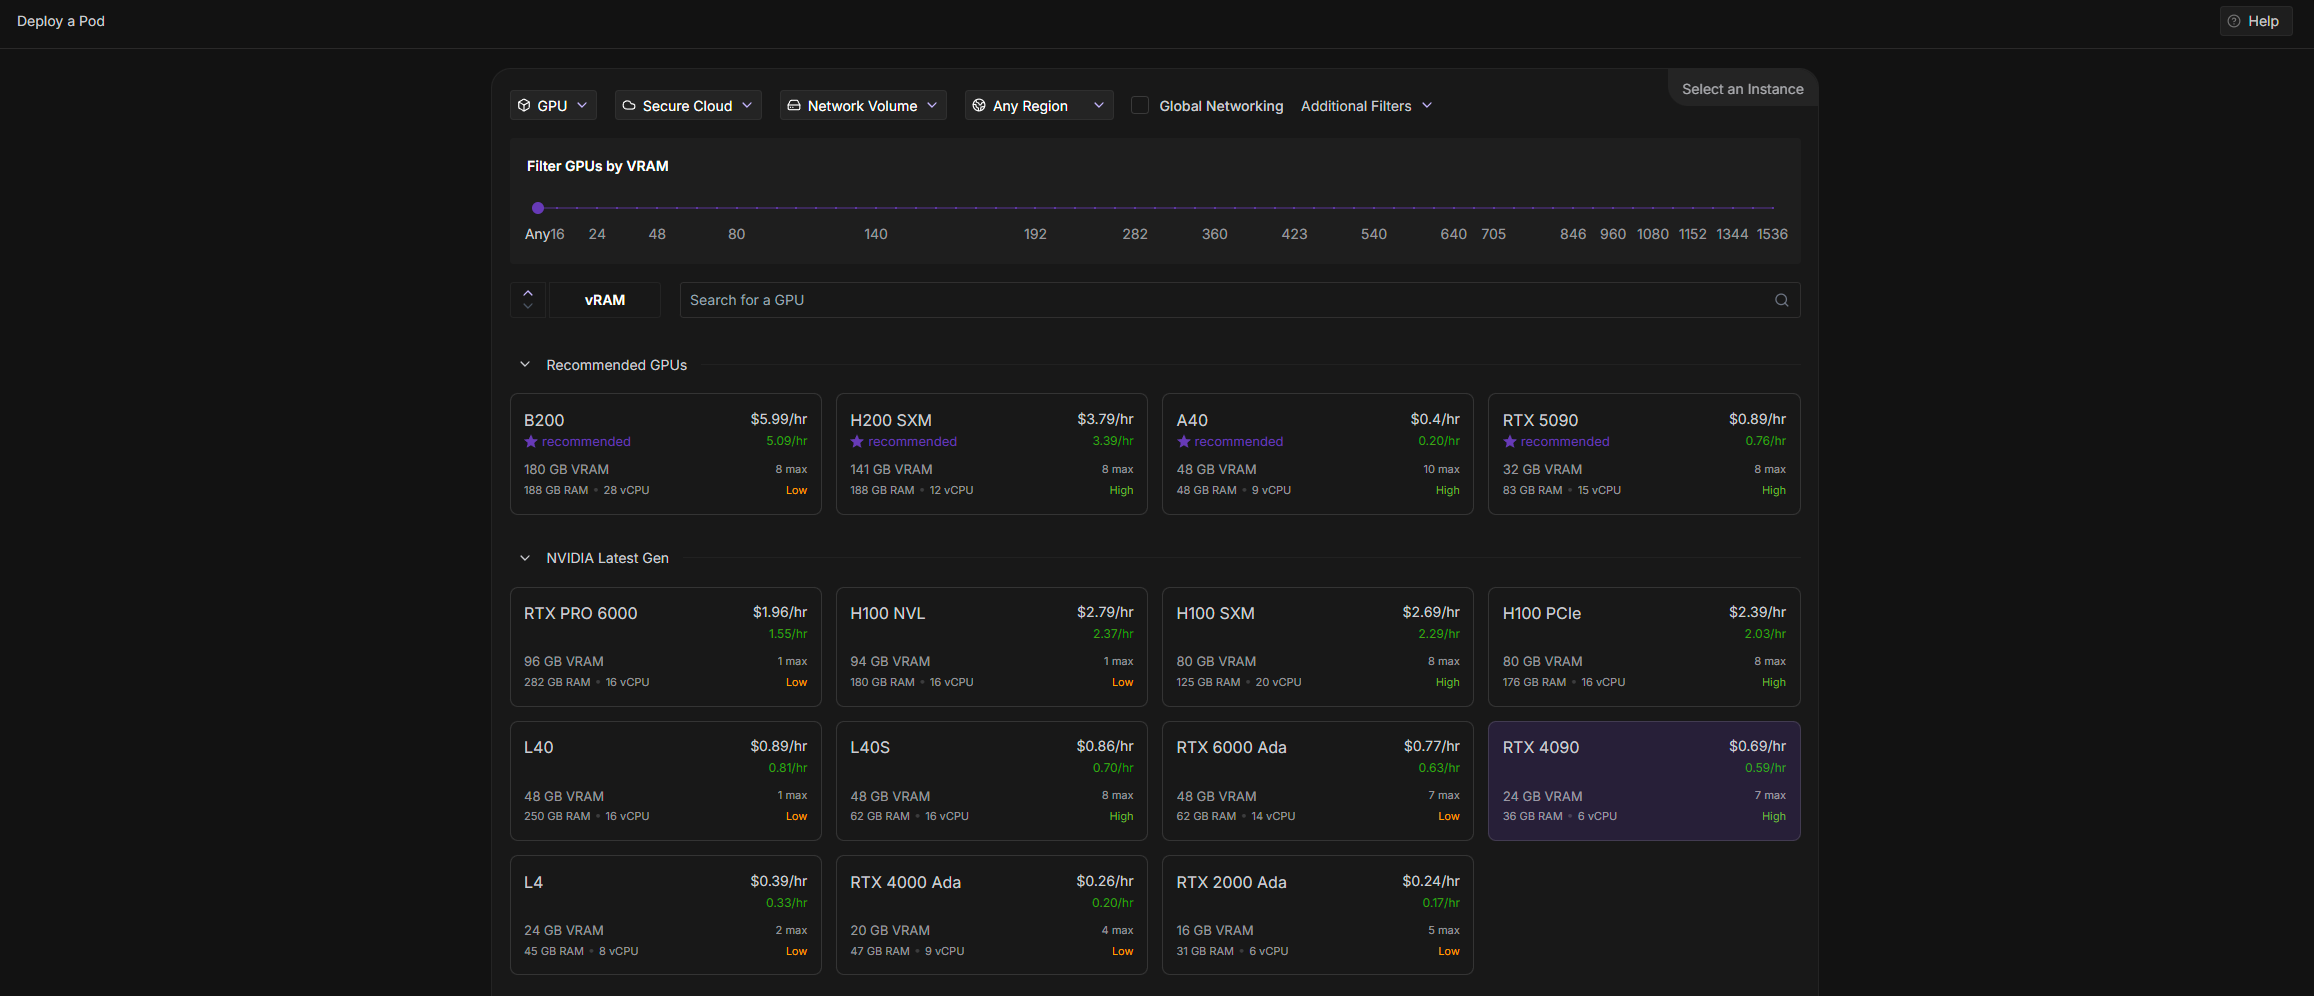Click the Deploy a Pod title
Image resolution: width=2314 pixels, height=996 pixels.
(61, 21)
